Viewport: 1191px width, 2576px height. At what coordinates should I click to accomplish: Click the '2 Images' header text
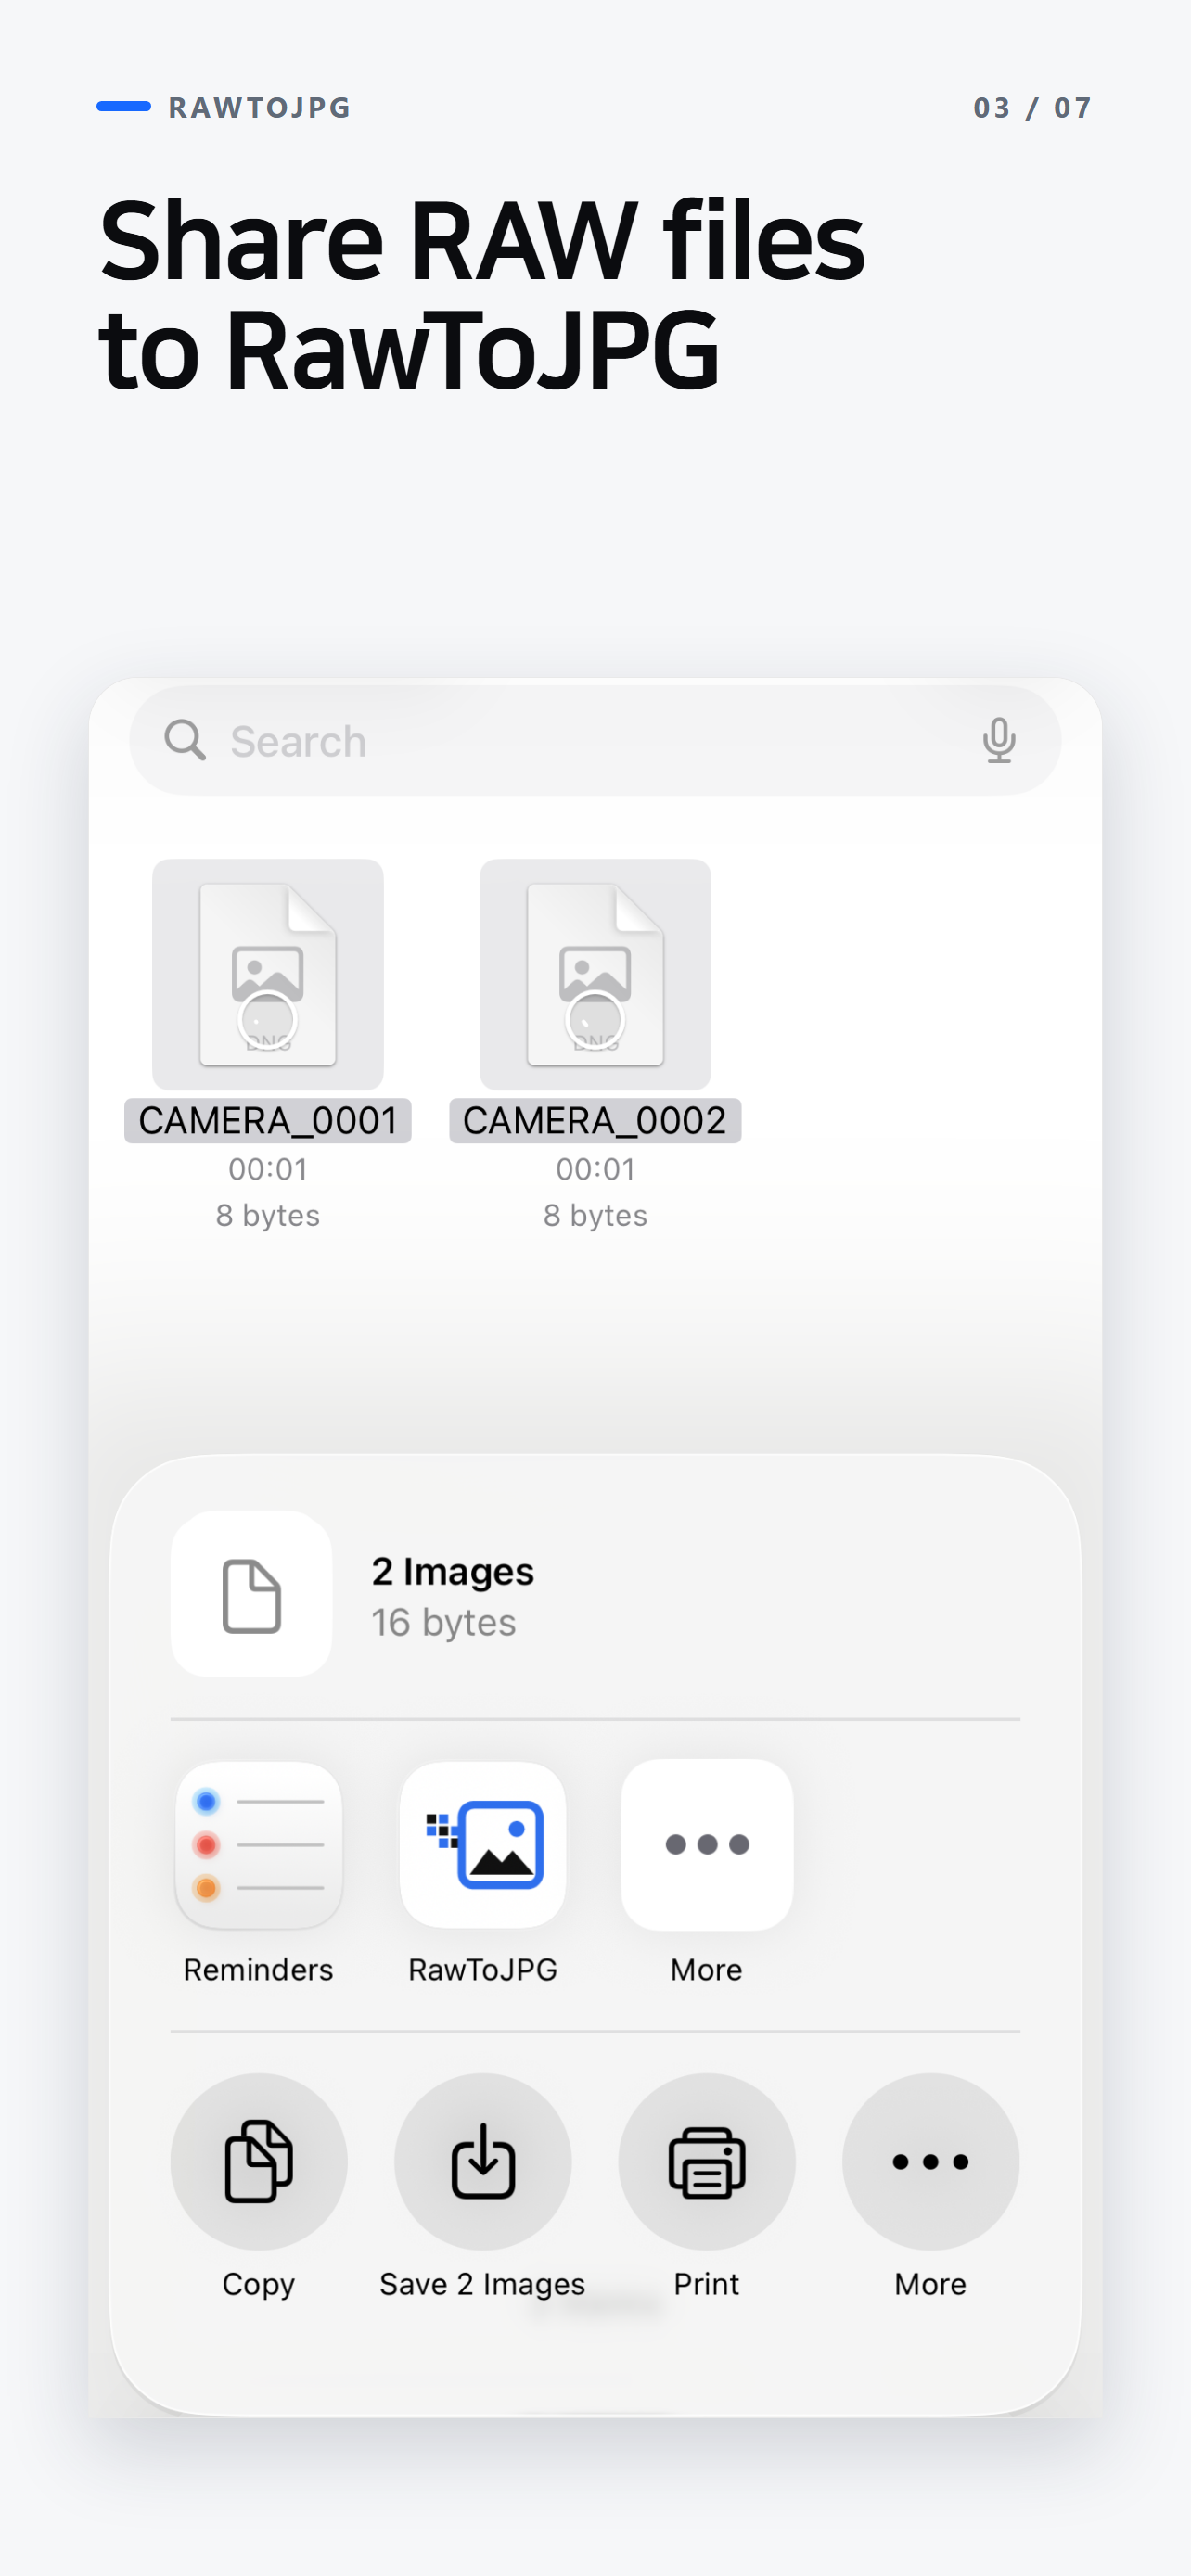coord(452,1571)
